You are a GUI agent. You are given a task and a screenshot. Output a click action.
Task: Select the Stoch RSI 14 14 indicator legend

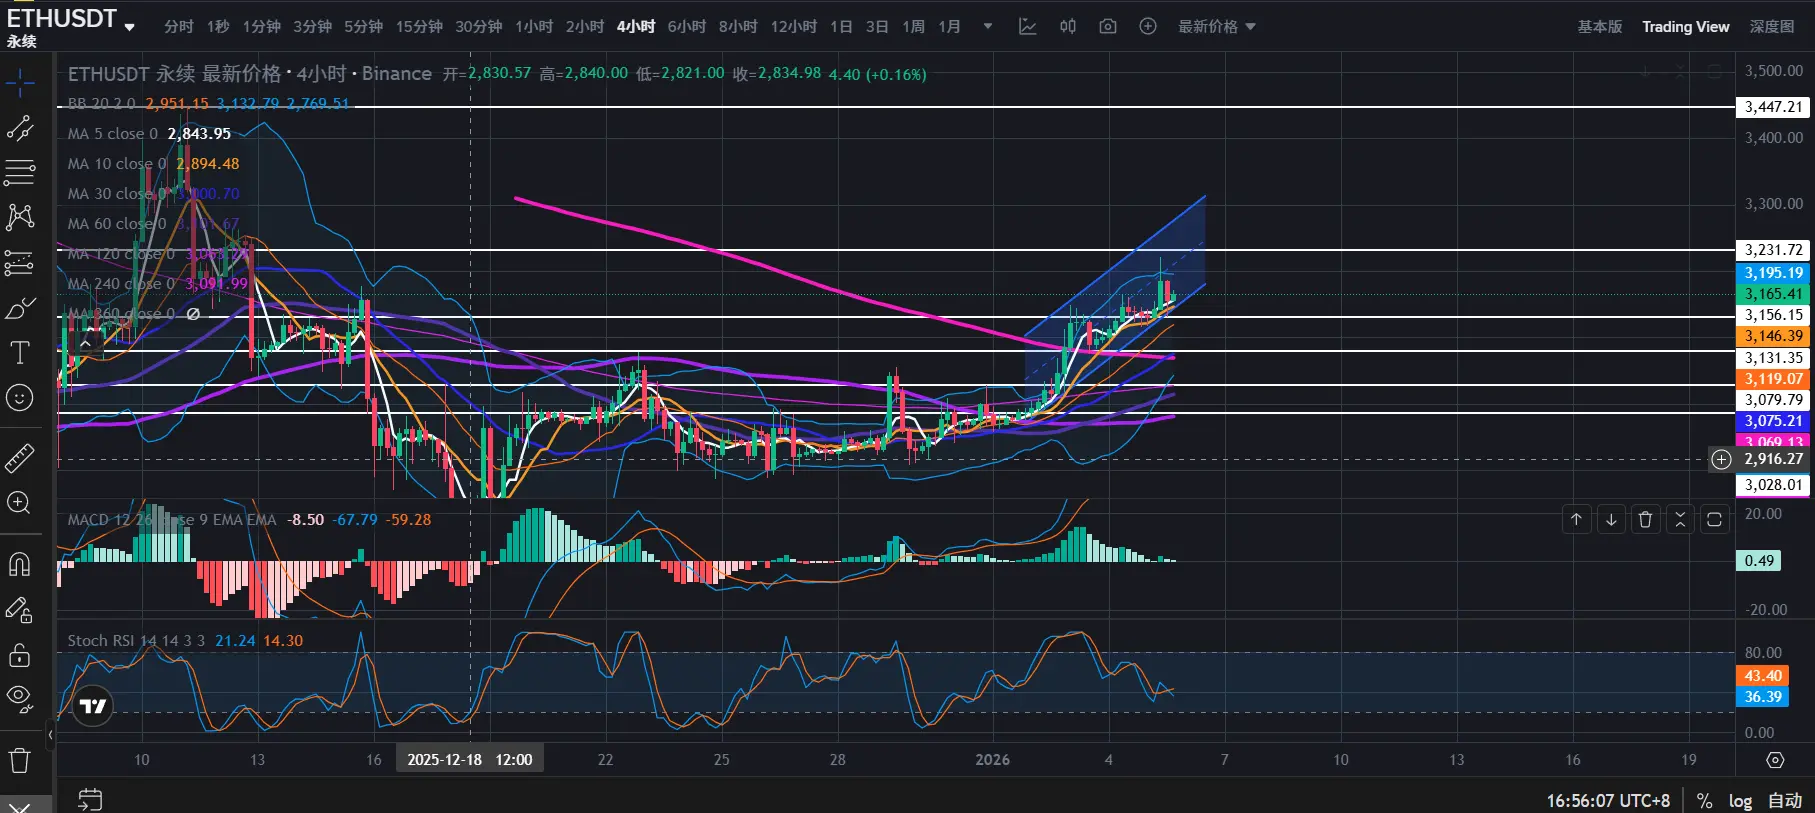click(x=136, y=641)
